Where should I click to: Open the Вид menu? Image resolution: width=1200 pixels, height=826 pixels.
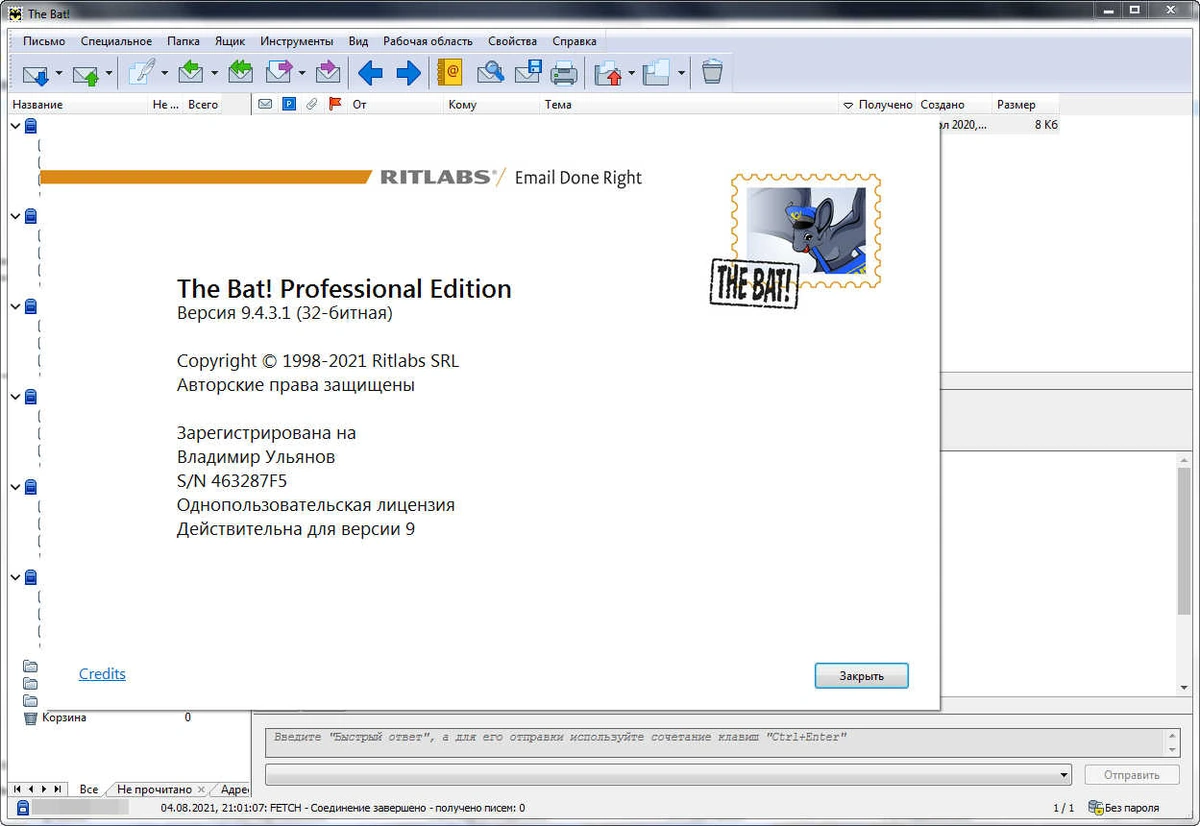359,42
